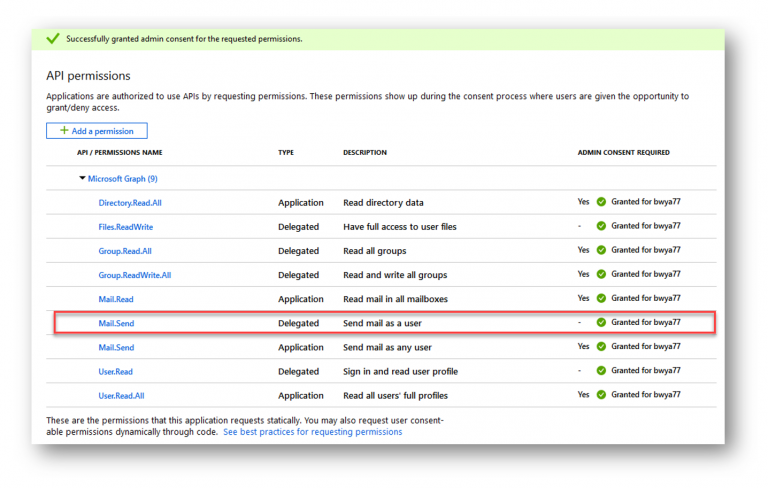Click green granted icon for Directory.Read.All
This screenshot has width=768, height=488.
[x=601, y=202]
